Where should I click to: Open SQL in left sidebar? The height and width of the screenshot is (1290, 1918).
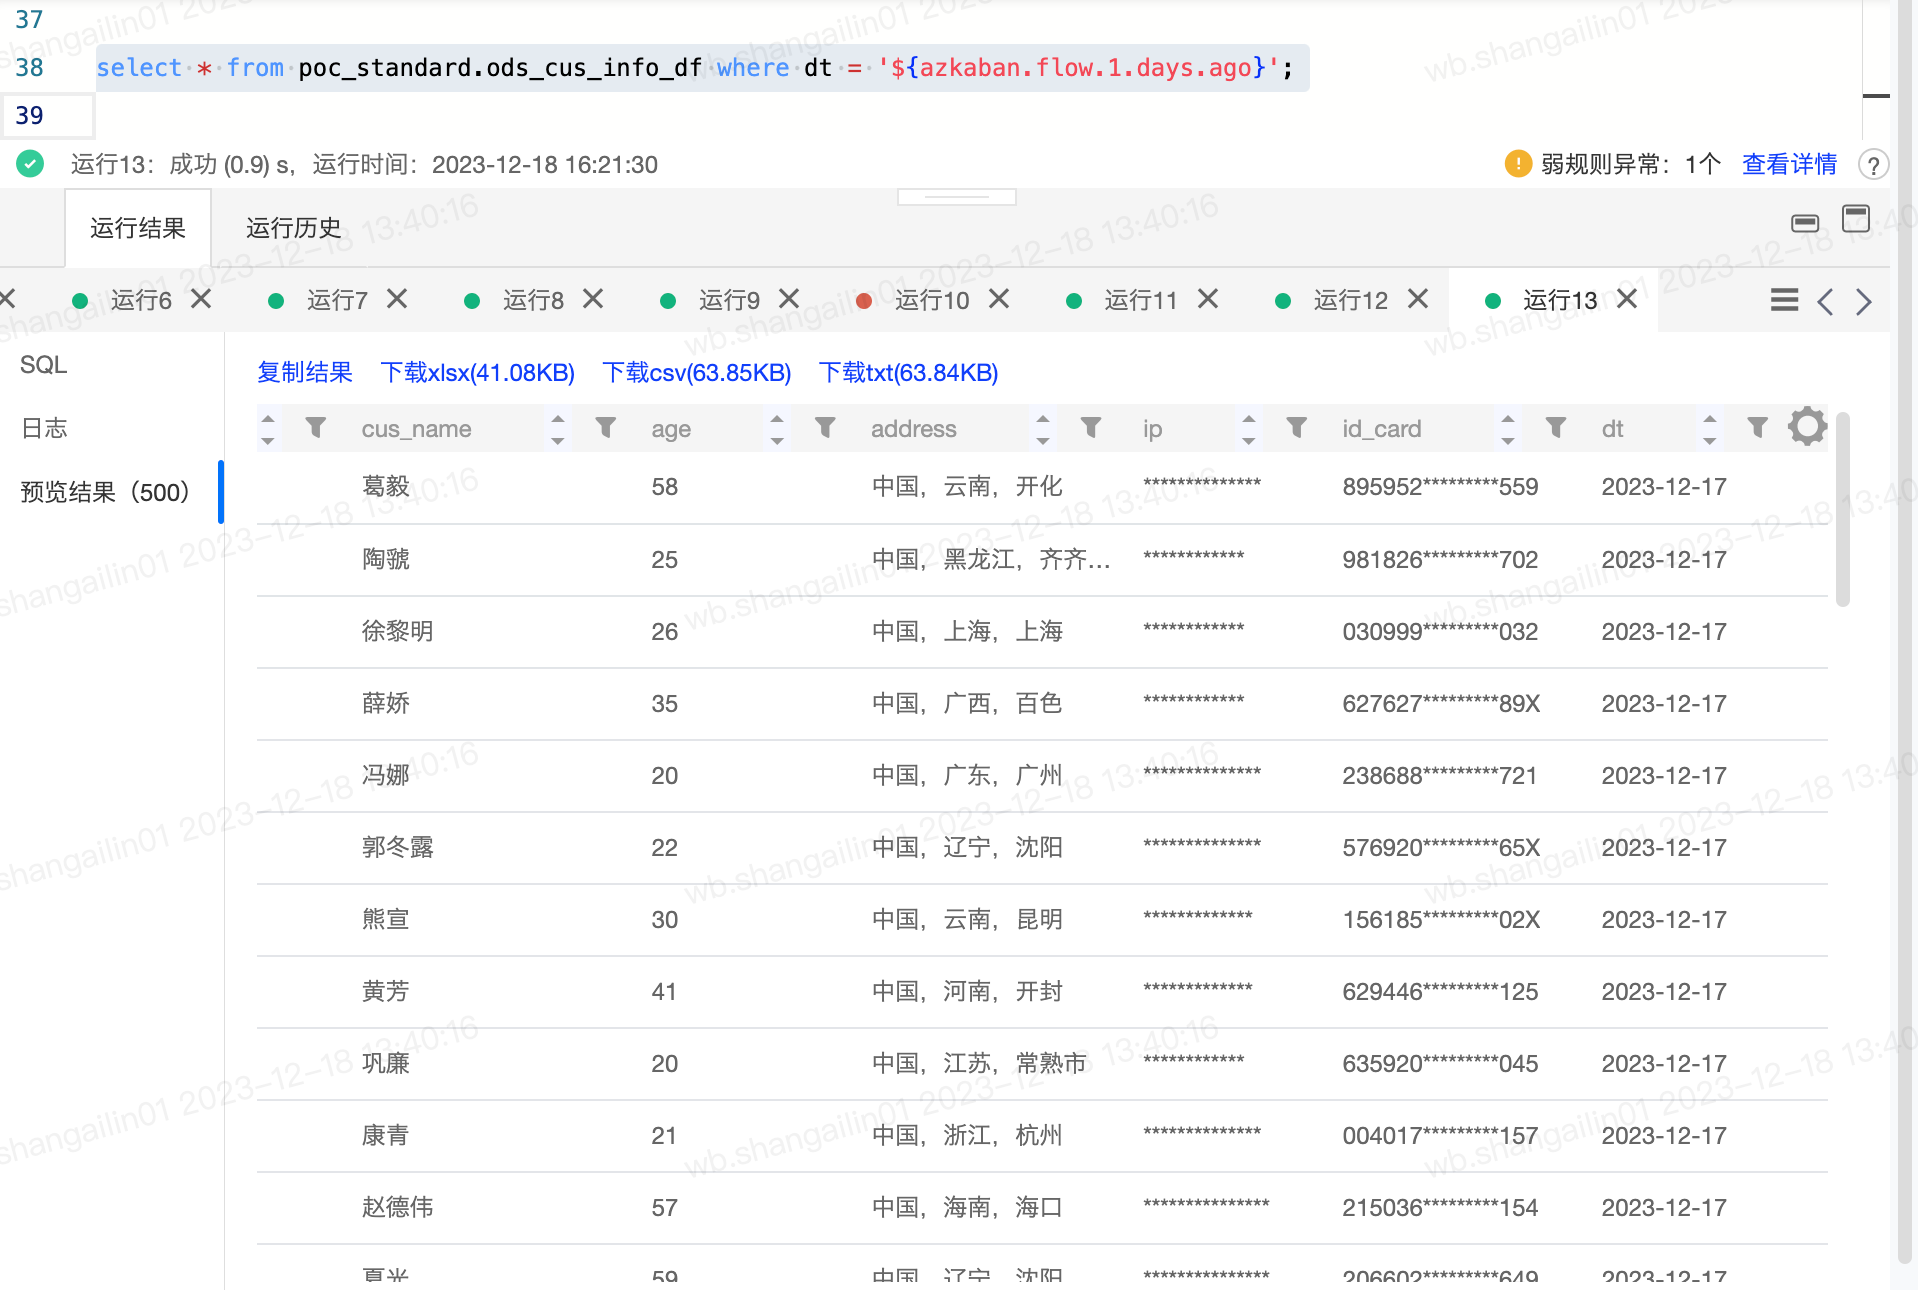coord(44,364)
